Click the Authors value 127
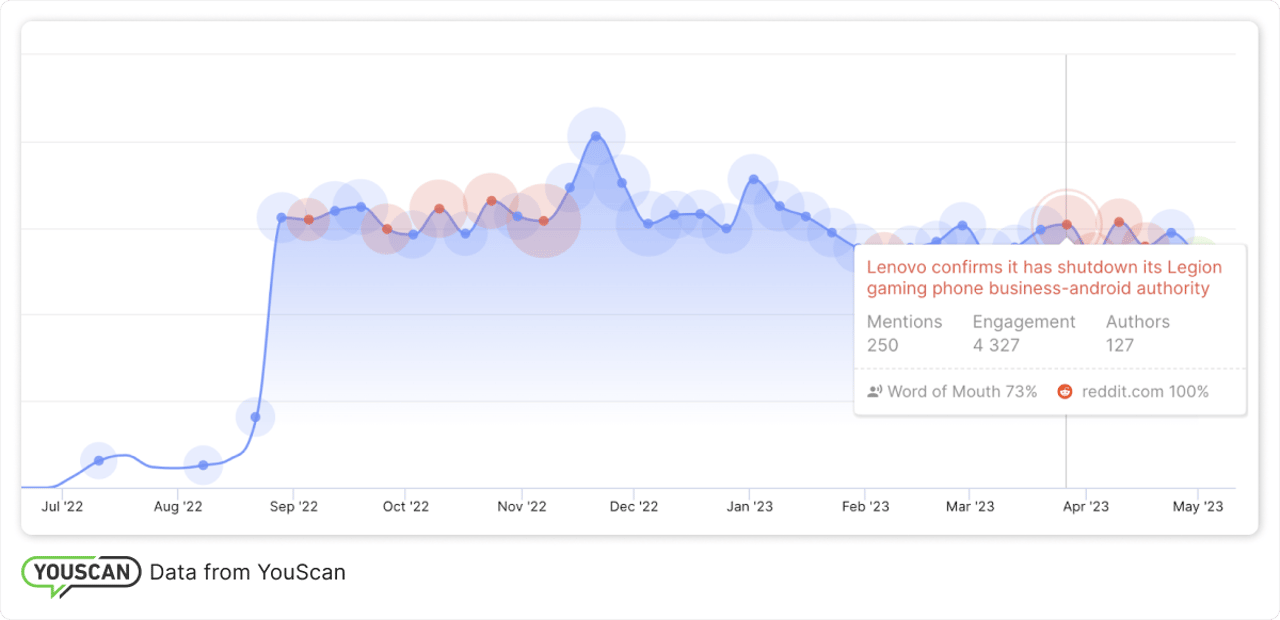Screen dimensions: 1280x620 pyautogui.click(x=1120, y=345)
